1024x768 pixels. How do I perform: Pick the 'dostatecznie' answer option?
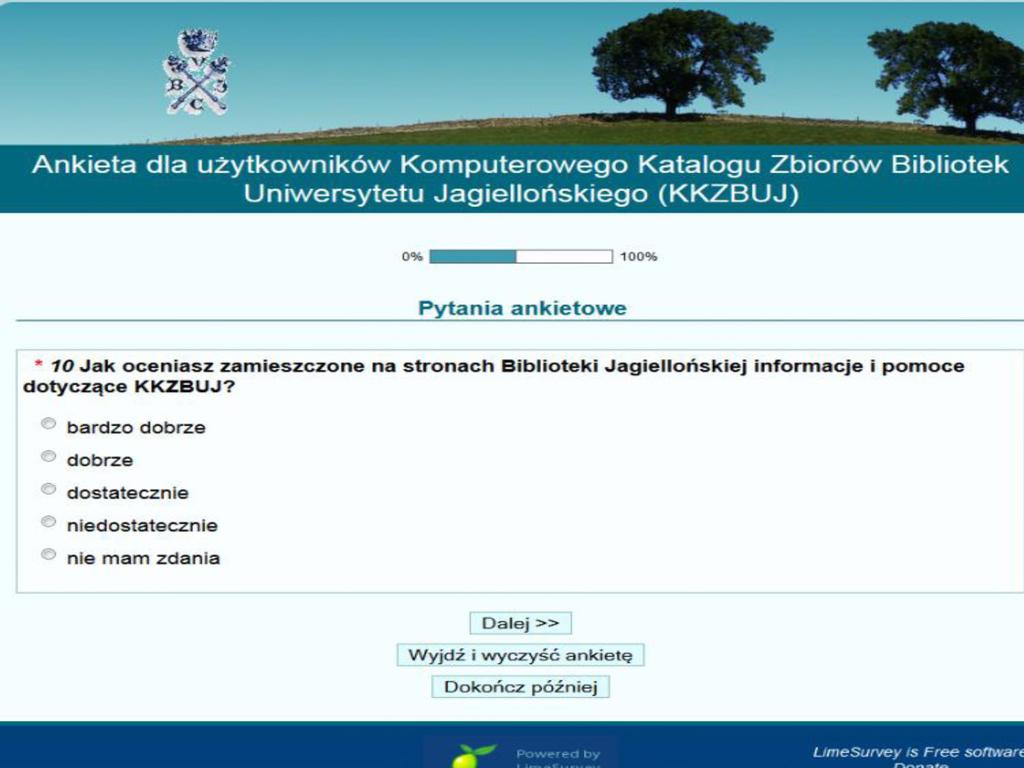(x=48, y=489)
